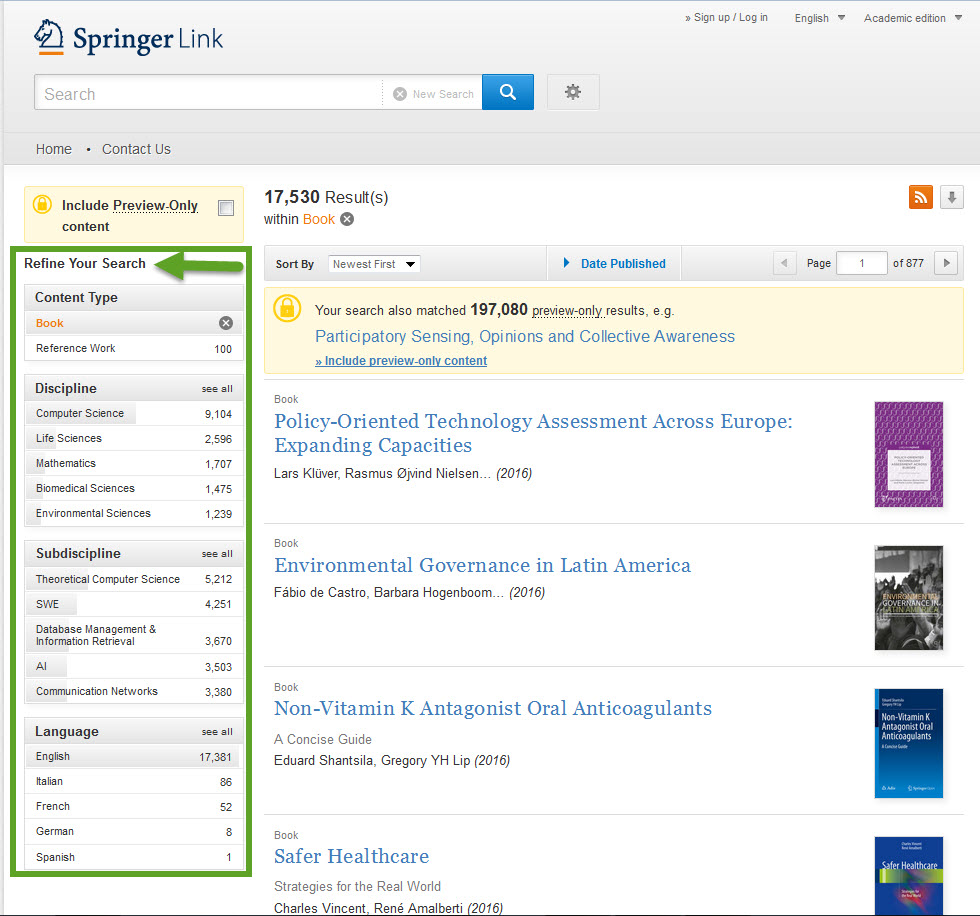
Task: Click 'see all' for Discipline
Action: point(217,389)
